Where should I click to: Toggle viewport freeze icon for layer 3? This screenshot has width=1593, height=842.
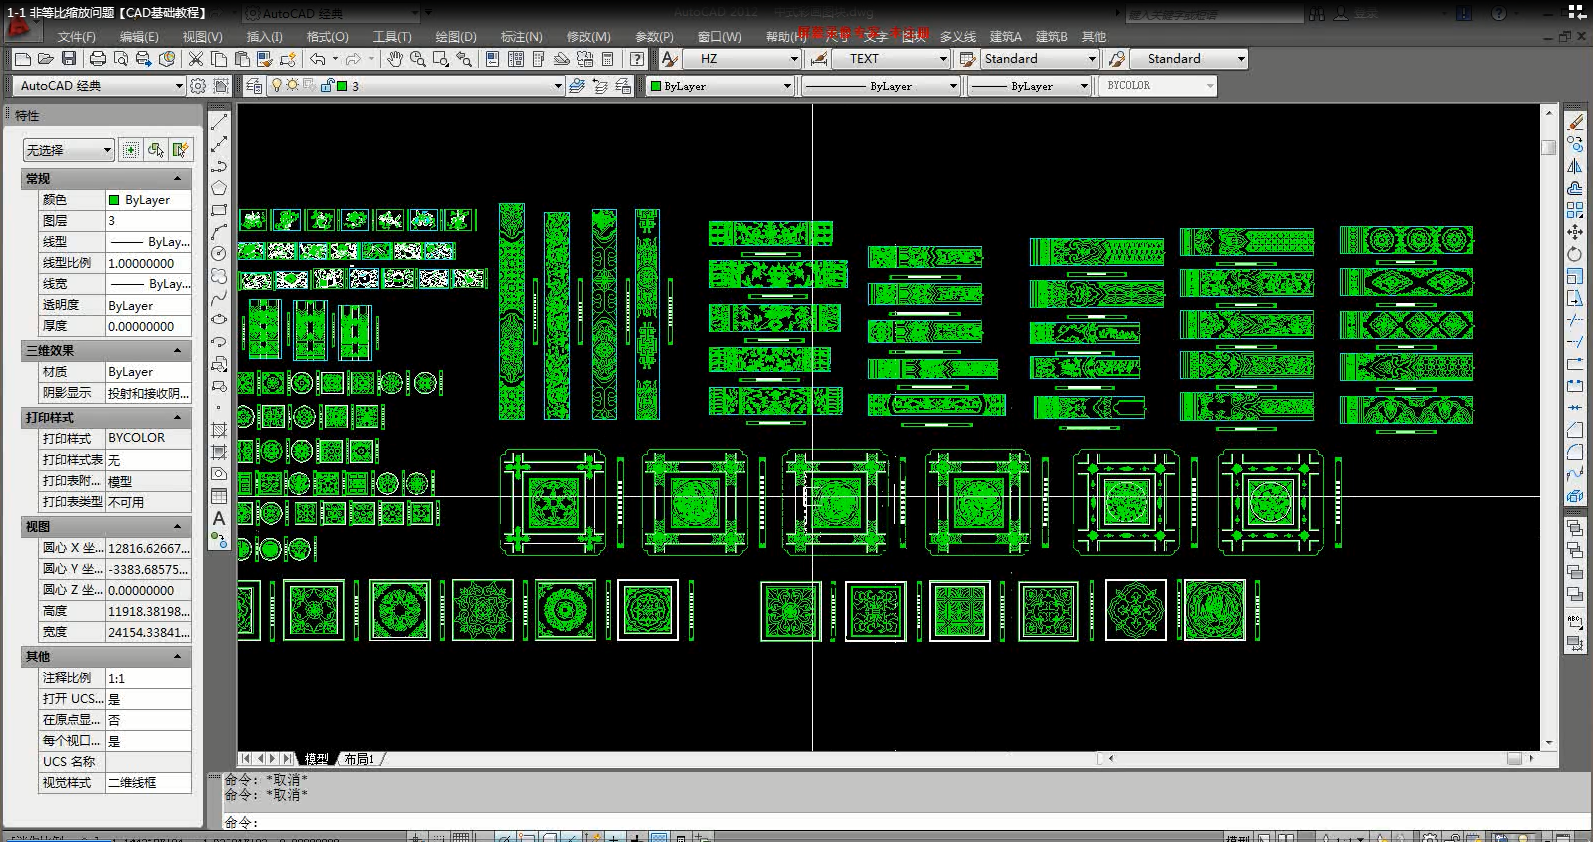click(309, 86)
